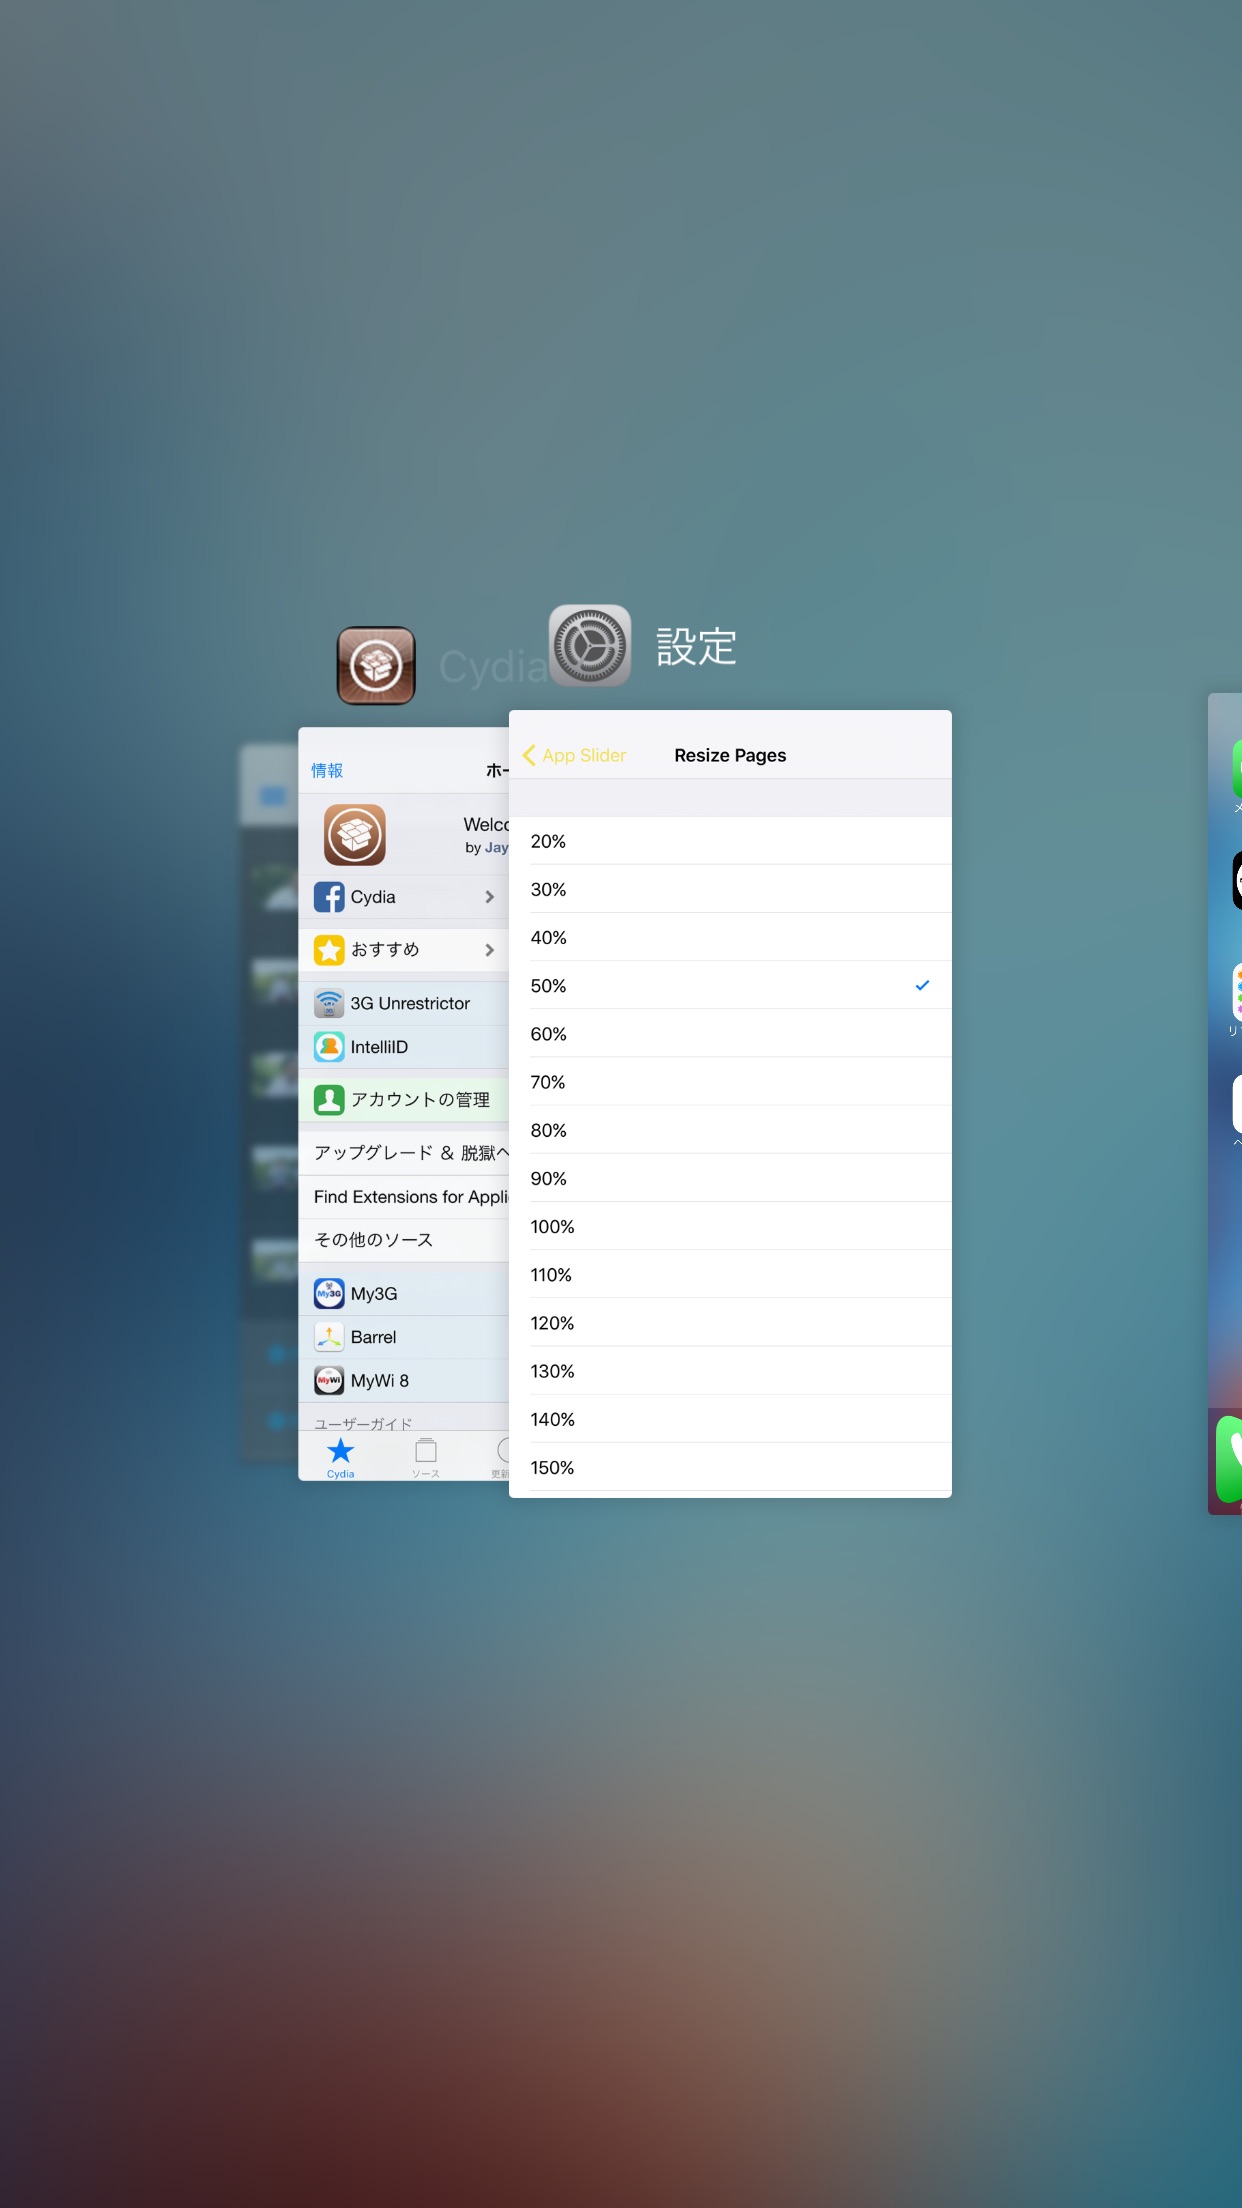Viewport: 1242px width, 2208px height.
Task: Click the 設定 app label
Action: click(696, 647)
